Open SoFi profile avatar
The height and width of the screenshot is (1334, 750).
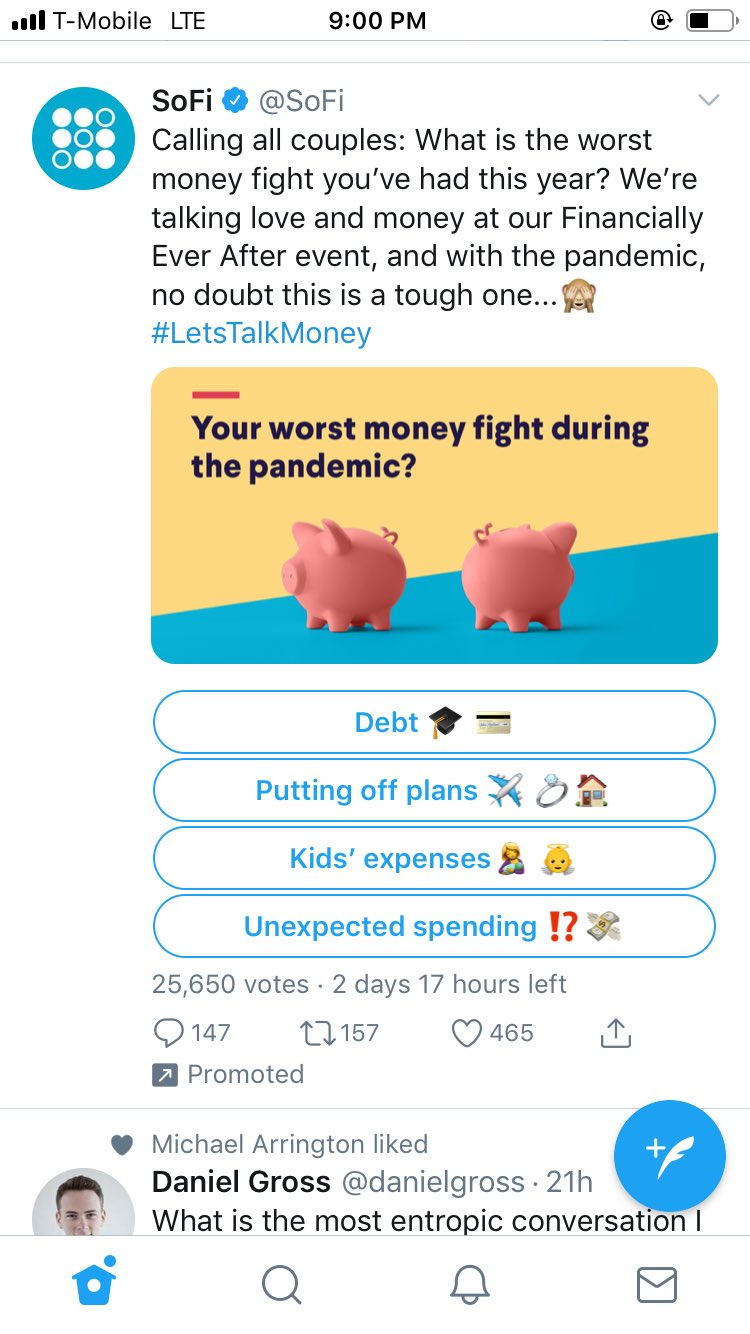pyautogui.click(x=83, y=139)
